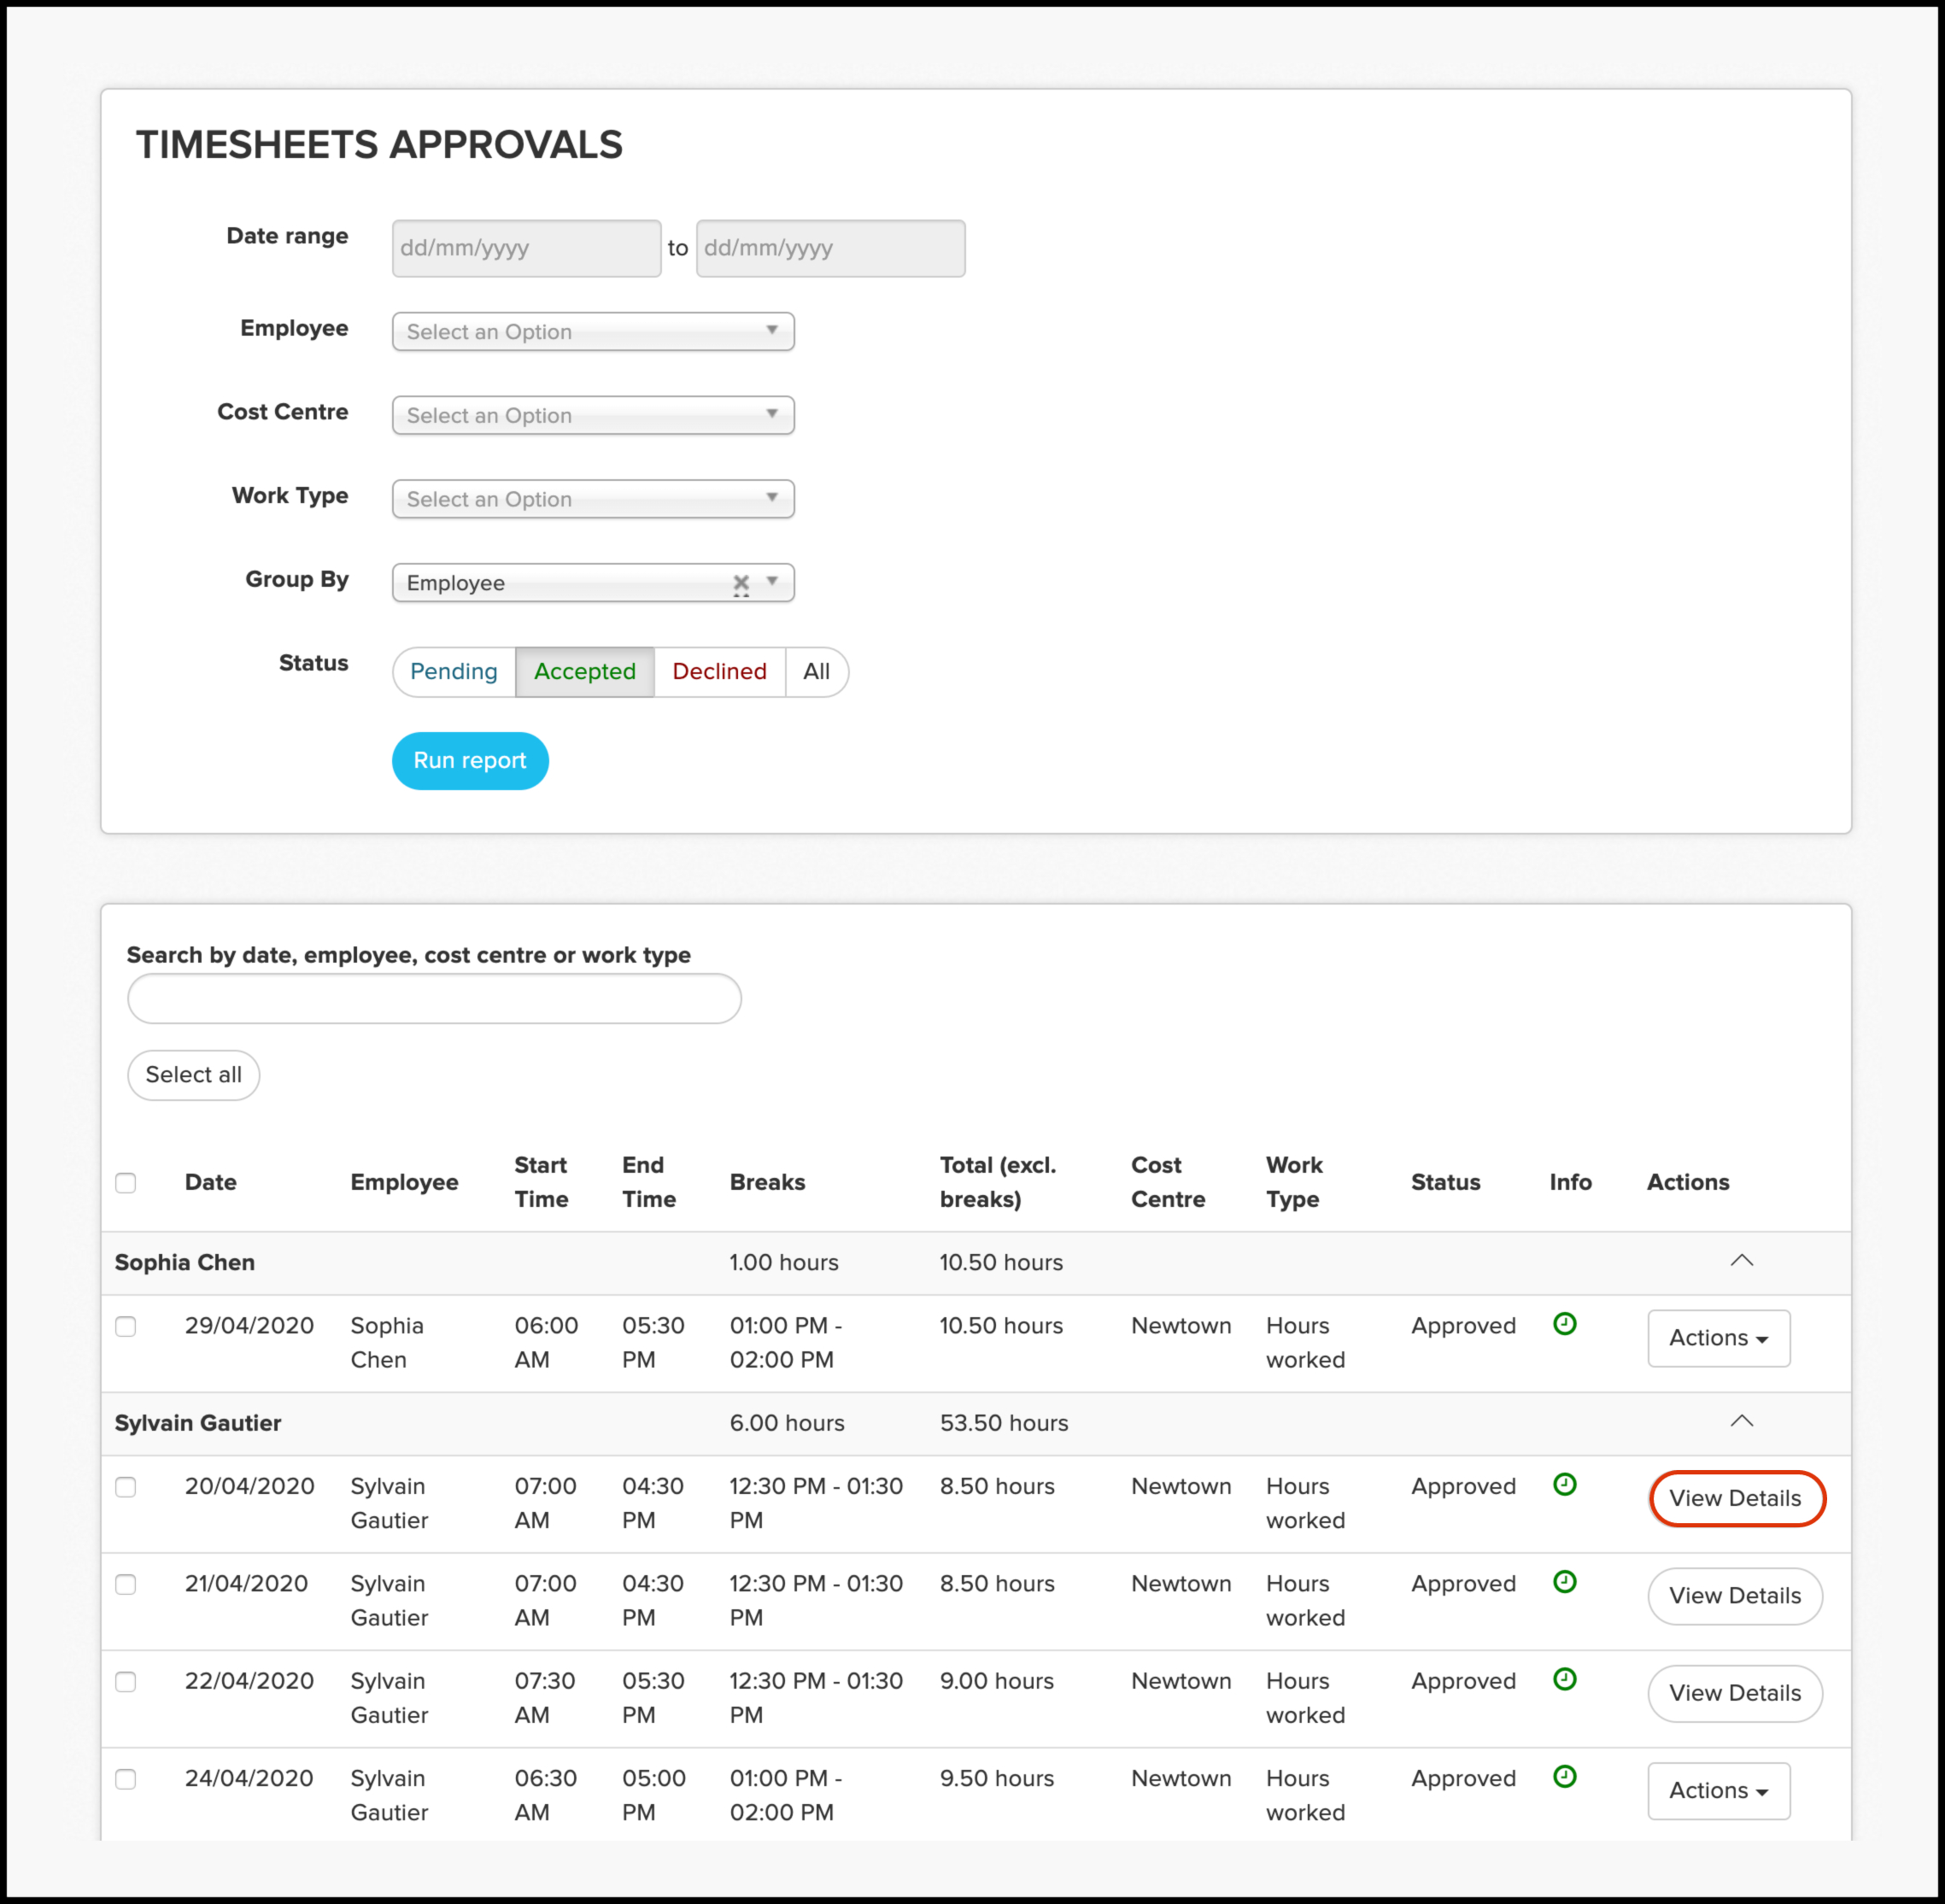Focus the timesheet search field

click(x=434, y=998)
